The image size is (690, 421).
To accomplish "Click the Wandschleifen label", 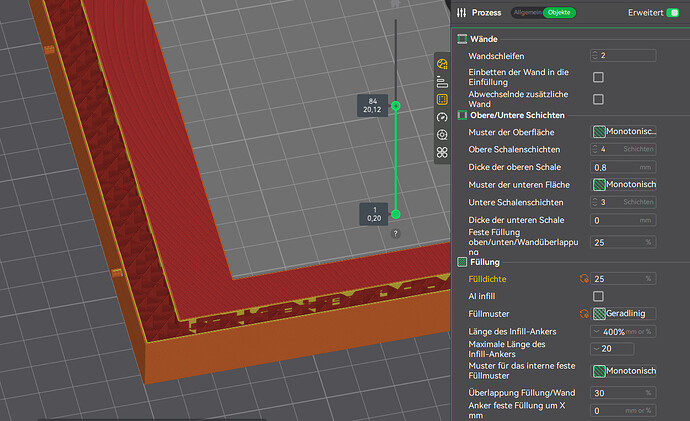I will pos(496,56).
